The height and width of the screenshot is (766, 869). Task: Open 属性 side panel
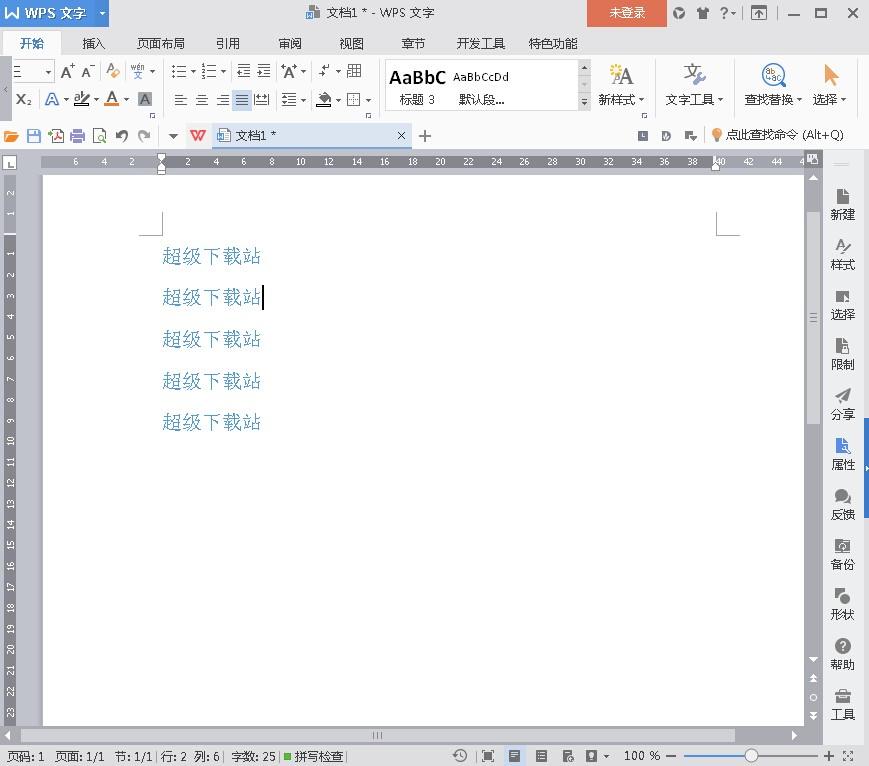[842, 454]
